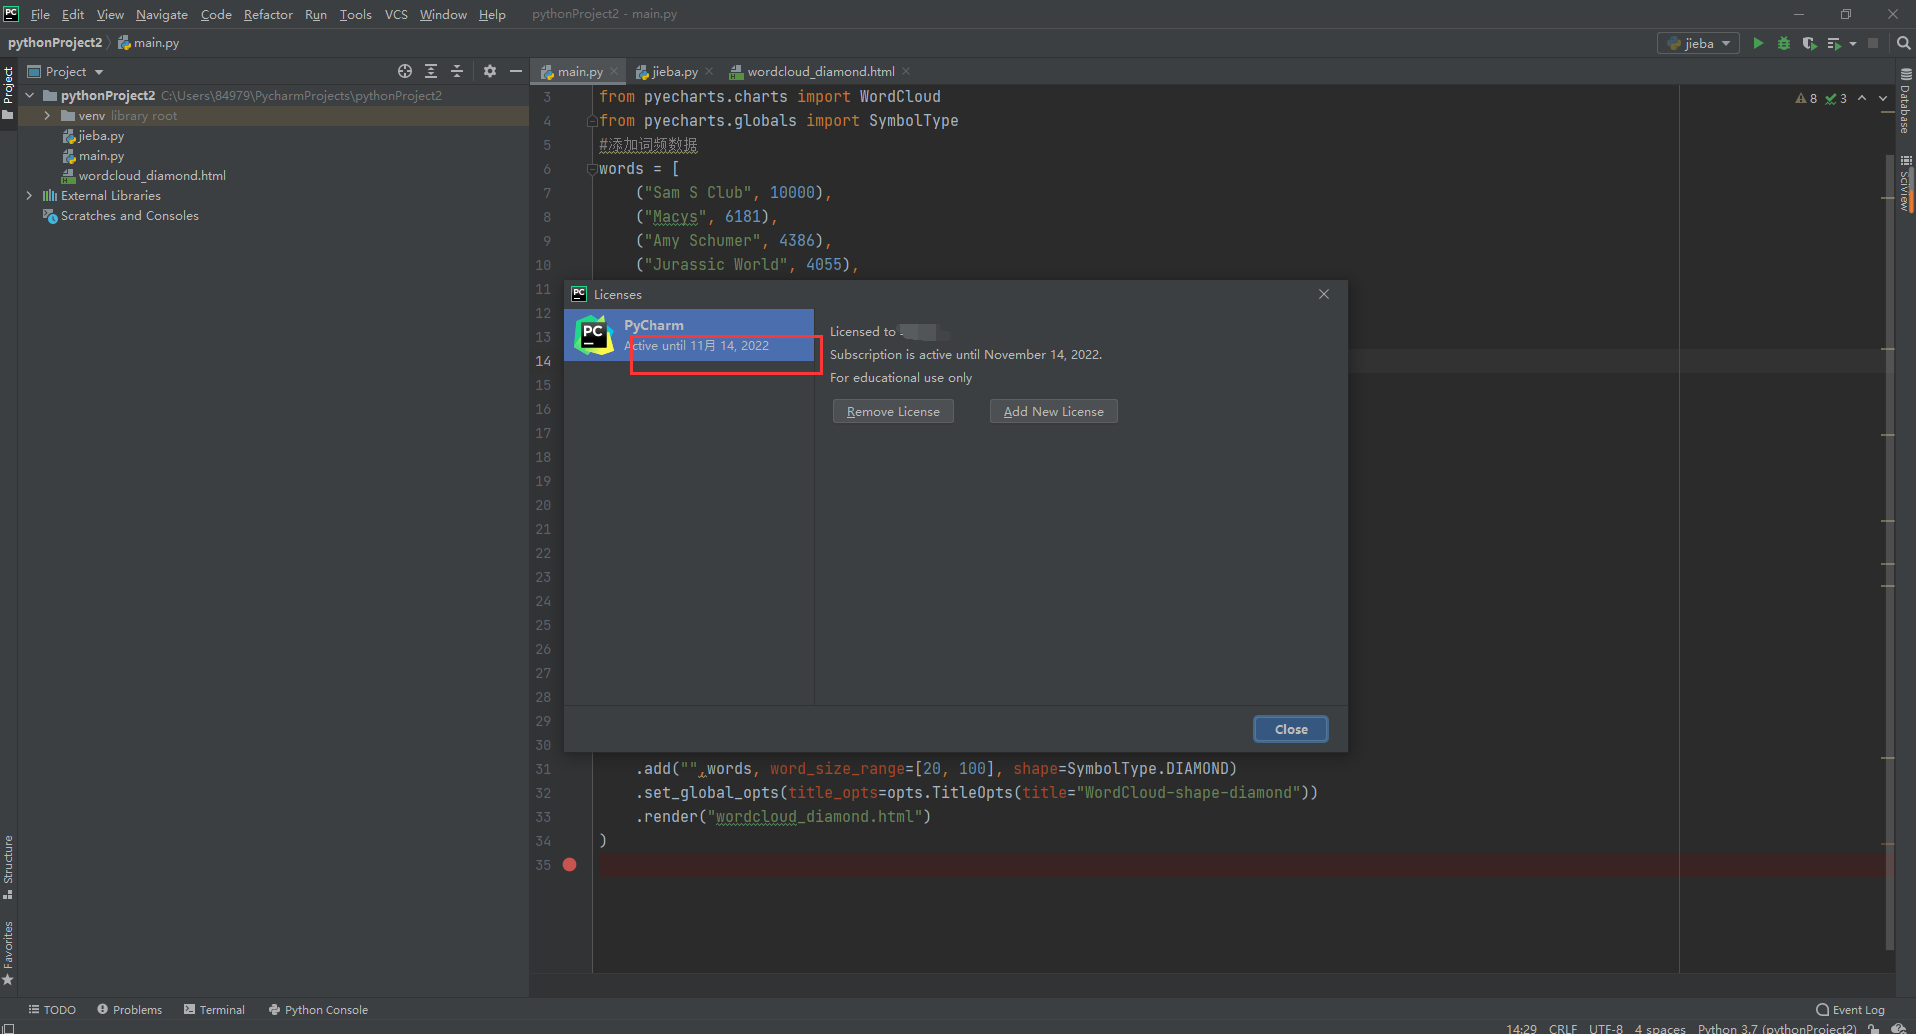Select PyCharm entry in Licenses list
1916x1034 pixels.
pos(689,335)
